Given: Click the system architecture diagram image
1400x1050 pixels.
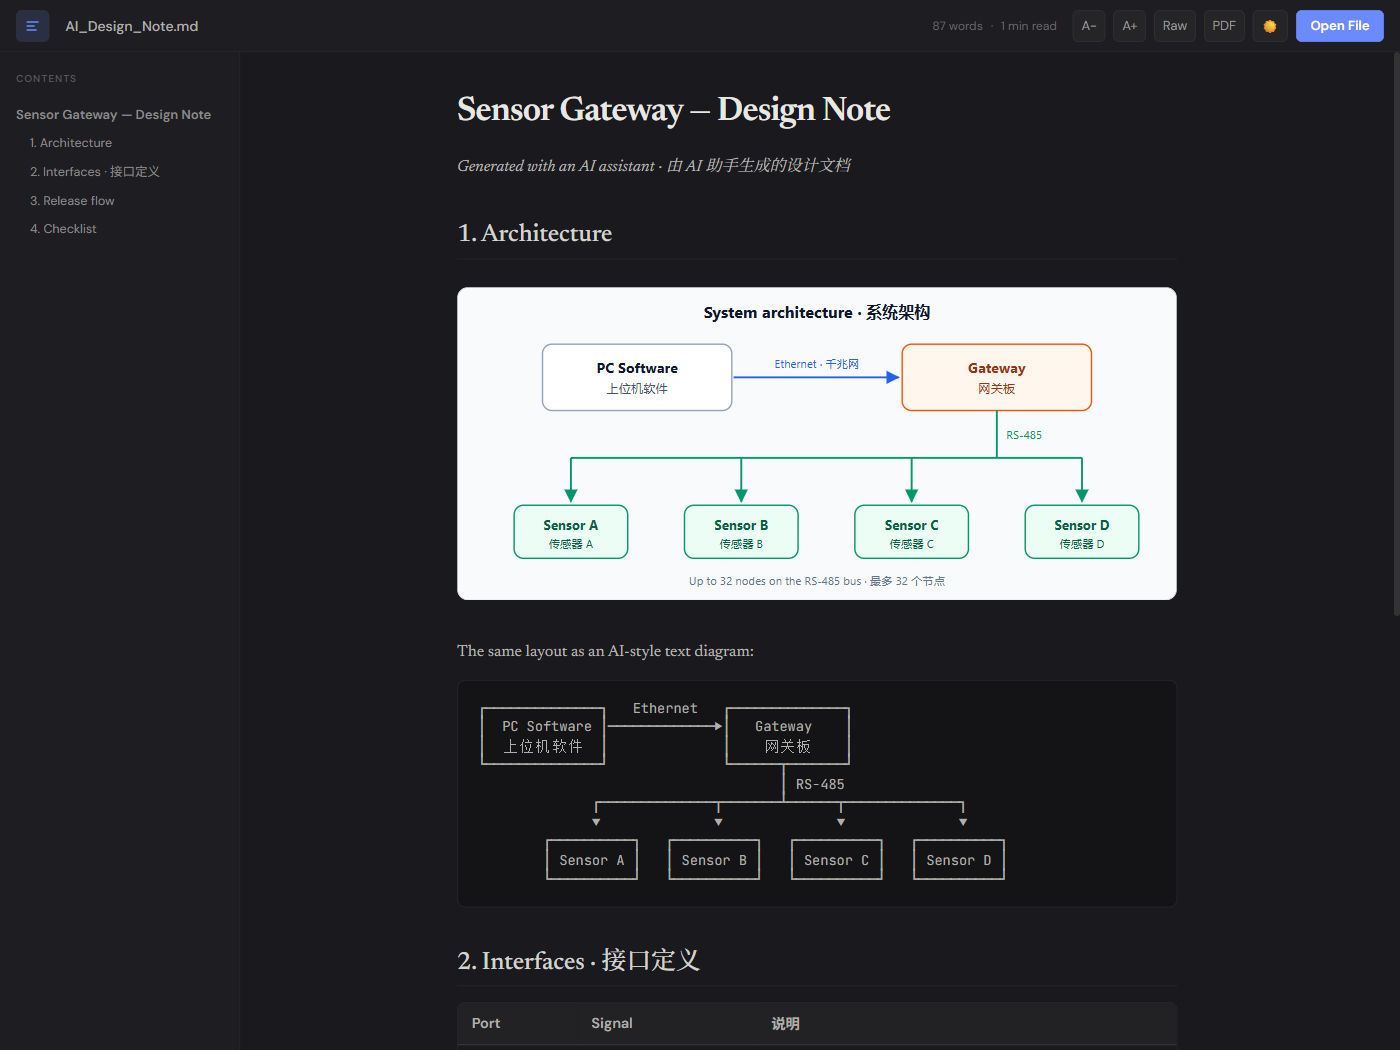Looking at the screenshot, I should point(817,444).
